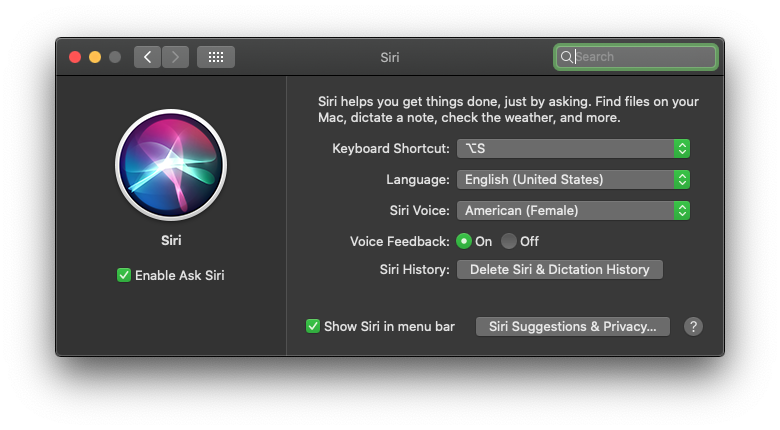Click the 'Voice Feedback:' label
This screenshot has width=780, height=430.
(x=399, y=242)
